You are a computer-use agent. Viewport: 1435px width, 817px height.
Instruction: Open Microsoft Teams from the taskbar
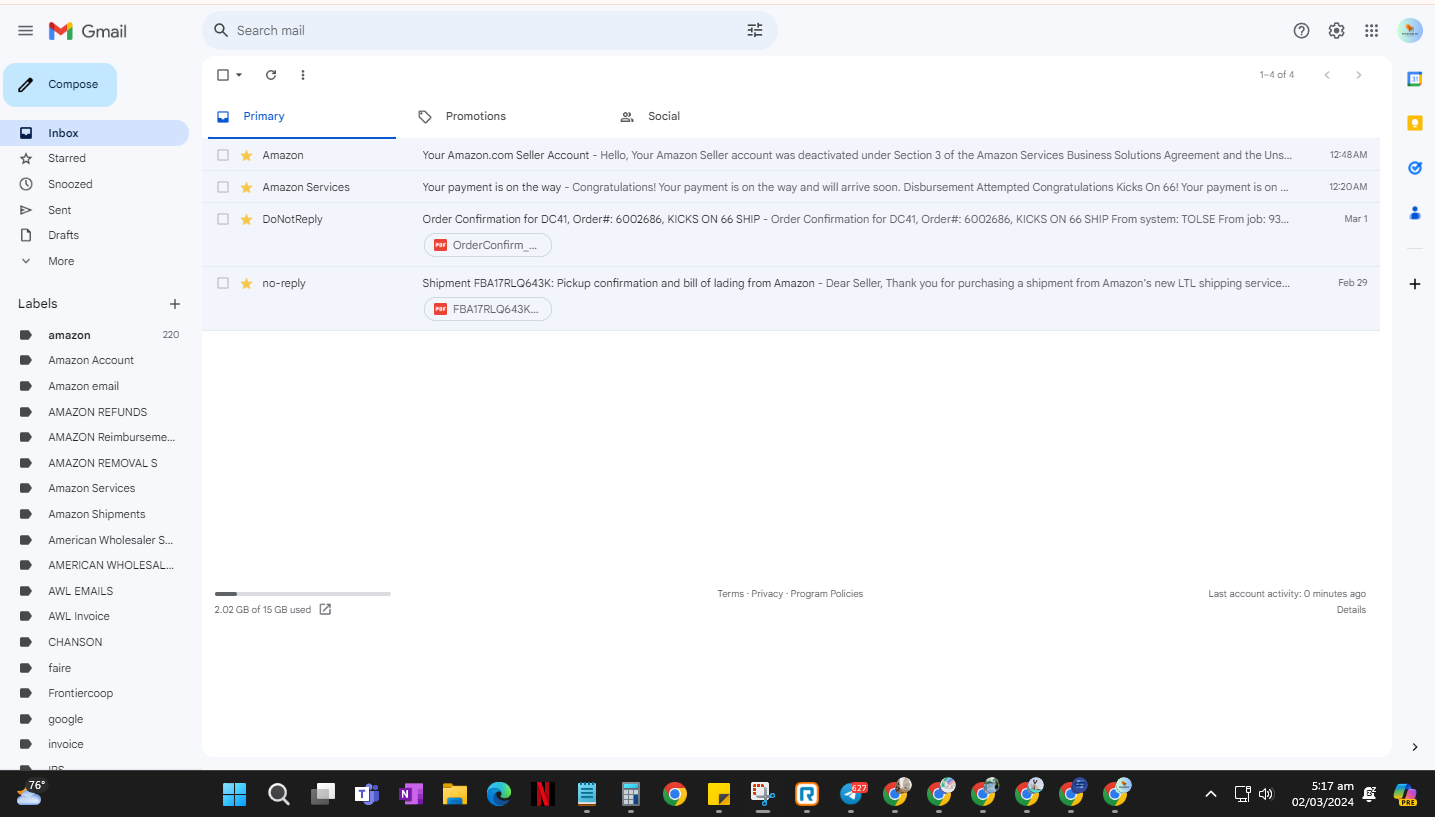click(x=367, y=794)
